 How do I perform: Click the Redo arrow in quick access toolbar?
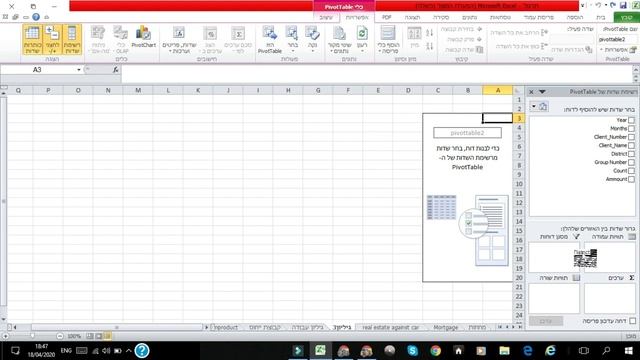pyautogui.click(x=598, y=5)
